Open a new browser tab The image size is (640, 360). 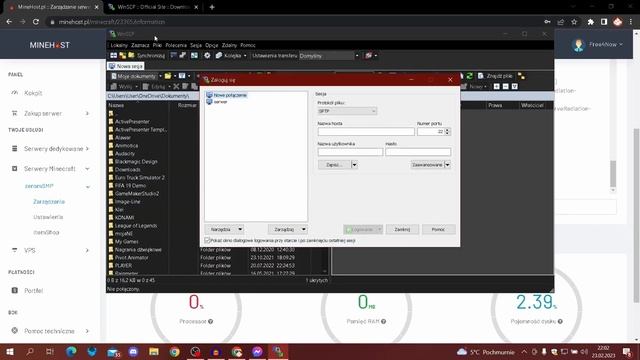[212, 7]
